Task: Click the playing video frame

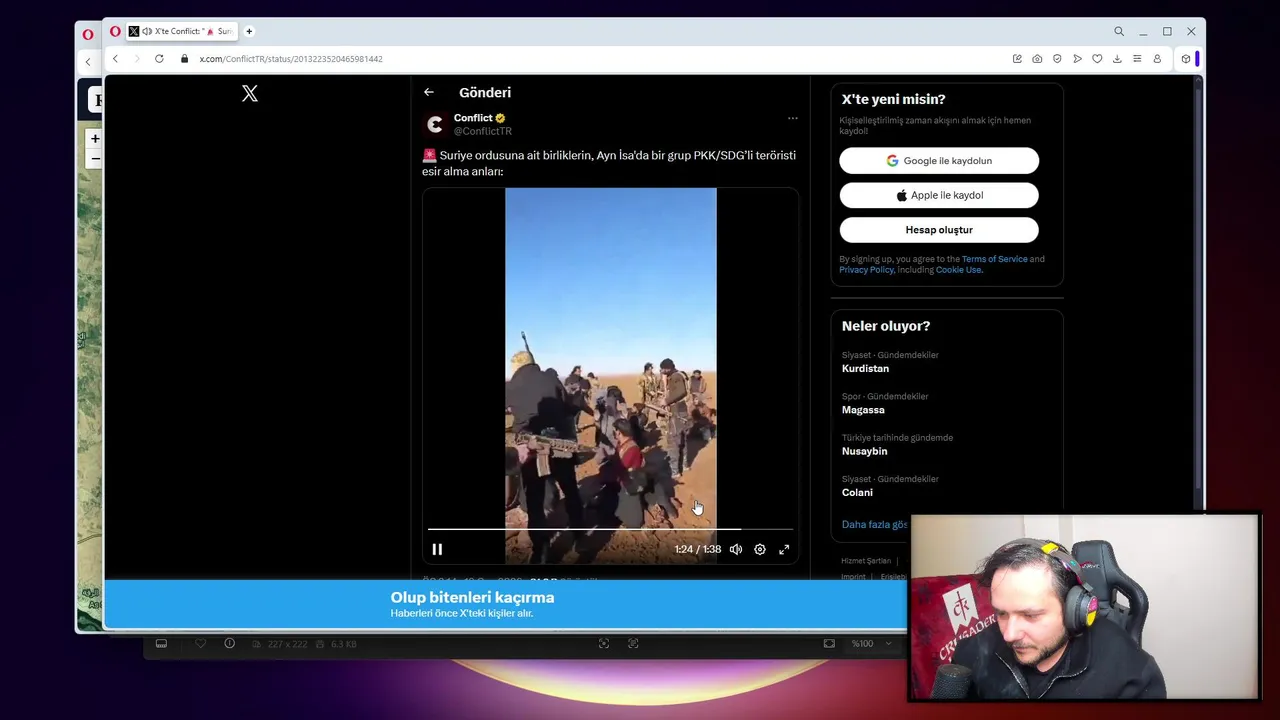Action: pos(611,375)
